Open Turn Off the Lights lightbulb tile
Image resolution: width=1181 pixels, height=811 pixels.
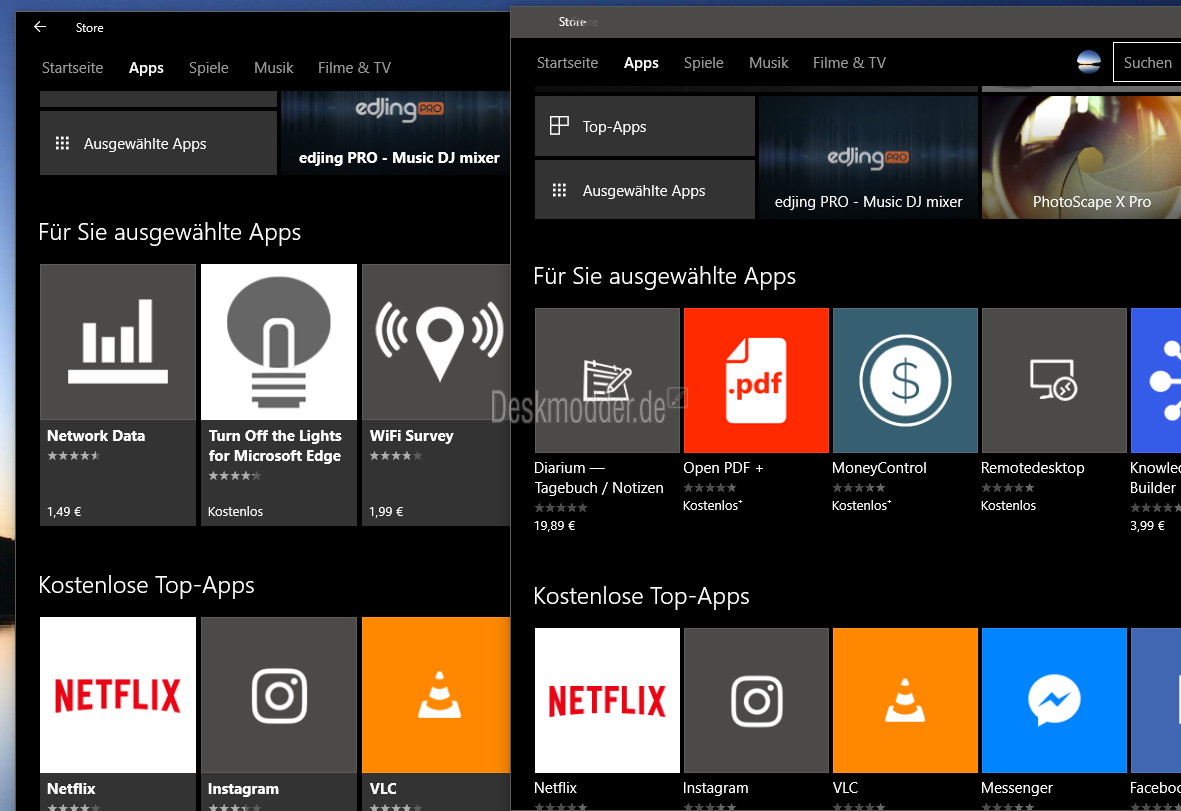(x=279, y=395)
